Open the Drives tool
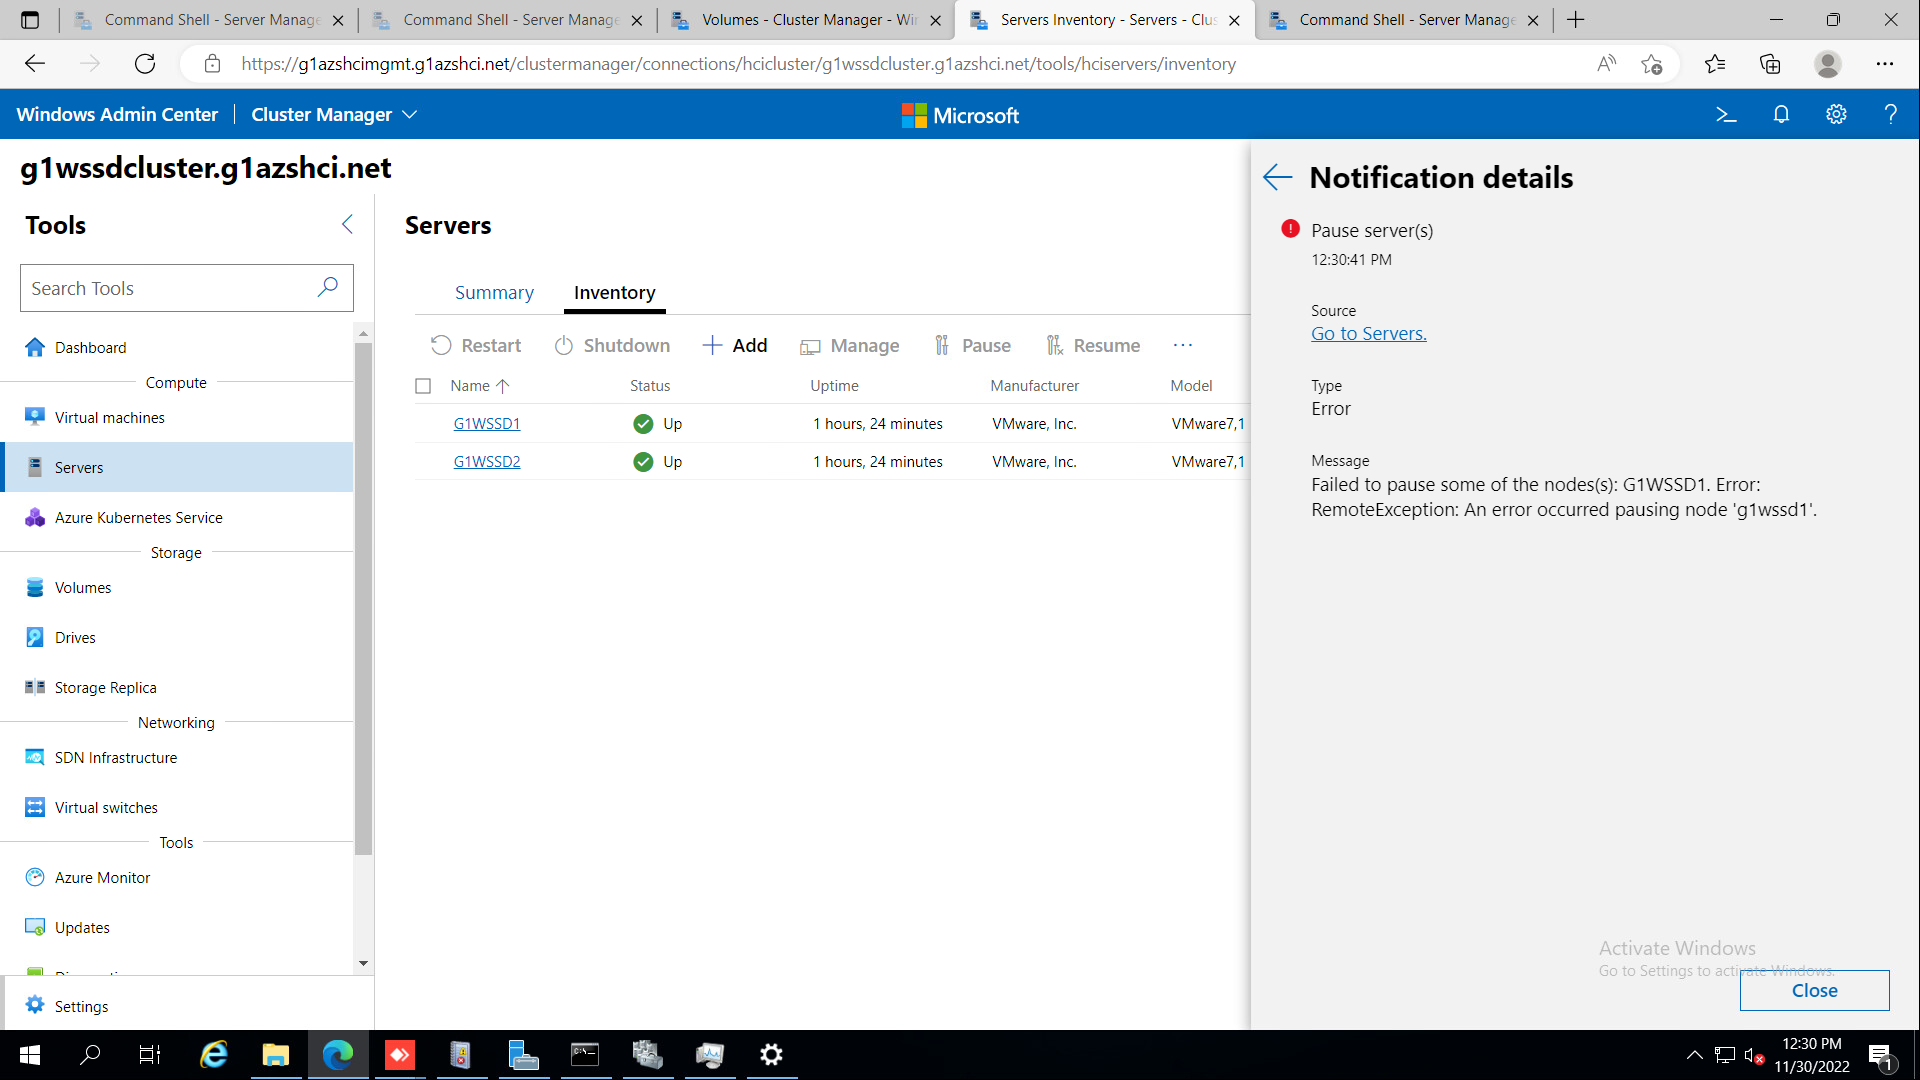 click(x=75, y=637)
